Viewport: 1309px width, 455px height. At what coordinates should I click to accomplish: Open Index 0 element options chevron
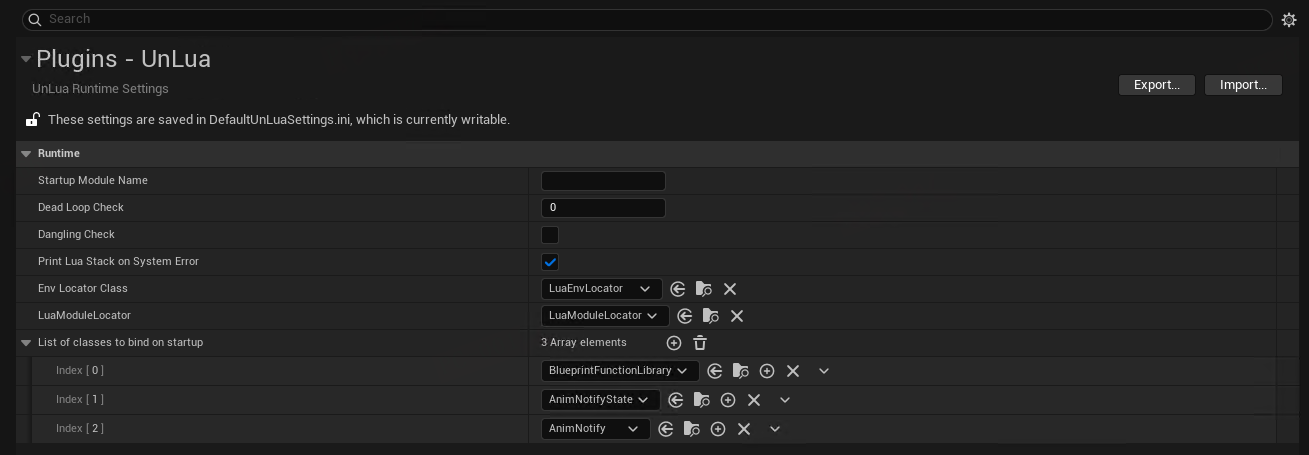pos(824,371)
